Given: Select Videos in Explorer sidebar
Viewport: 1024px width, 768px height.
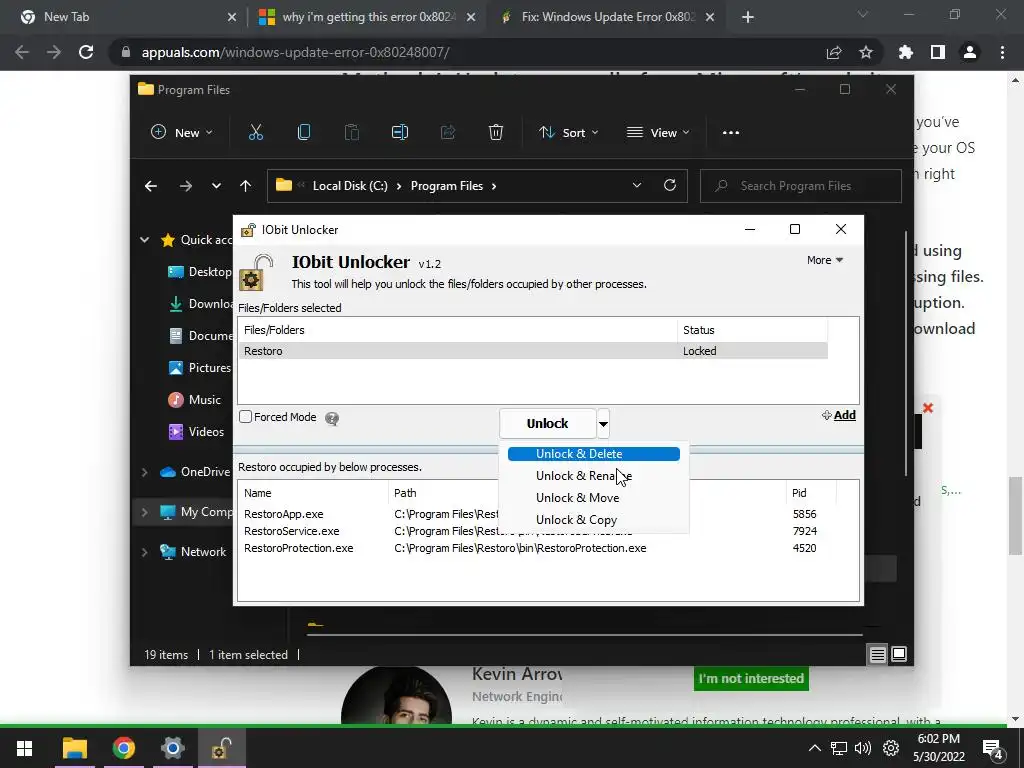Looking at the screenshot, I should tap(196, 432).
